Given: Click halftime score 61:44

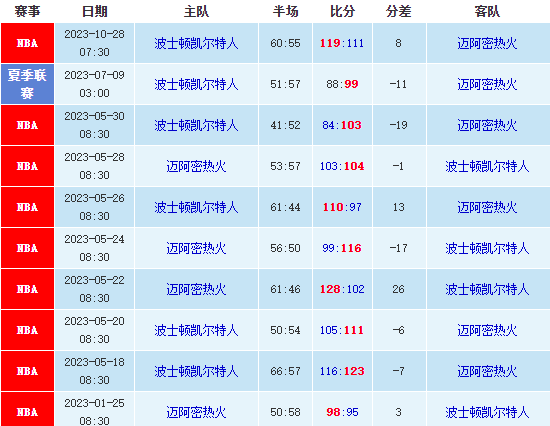Looking at the screenshot, I should tap(285, 207).
